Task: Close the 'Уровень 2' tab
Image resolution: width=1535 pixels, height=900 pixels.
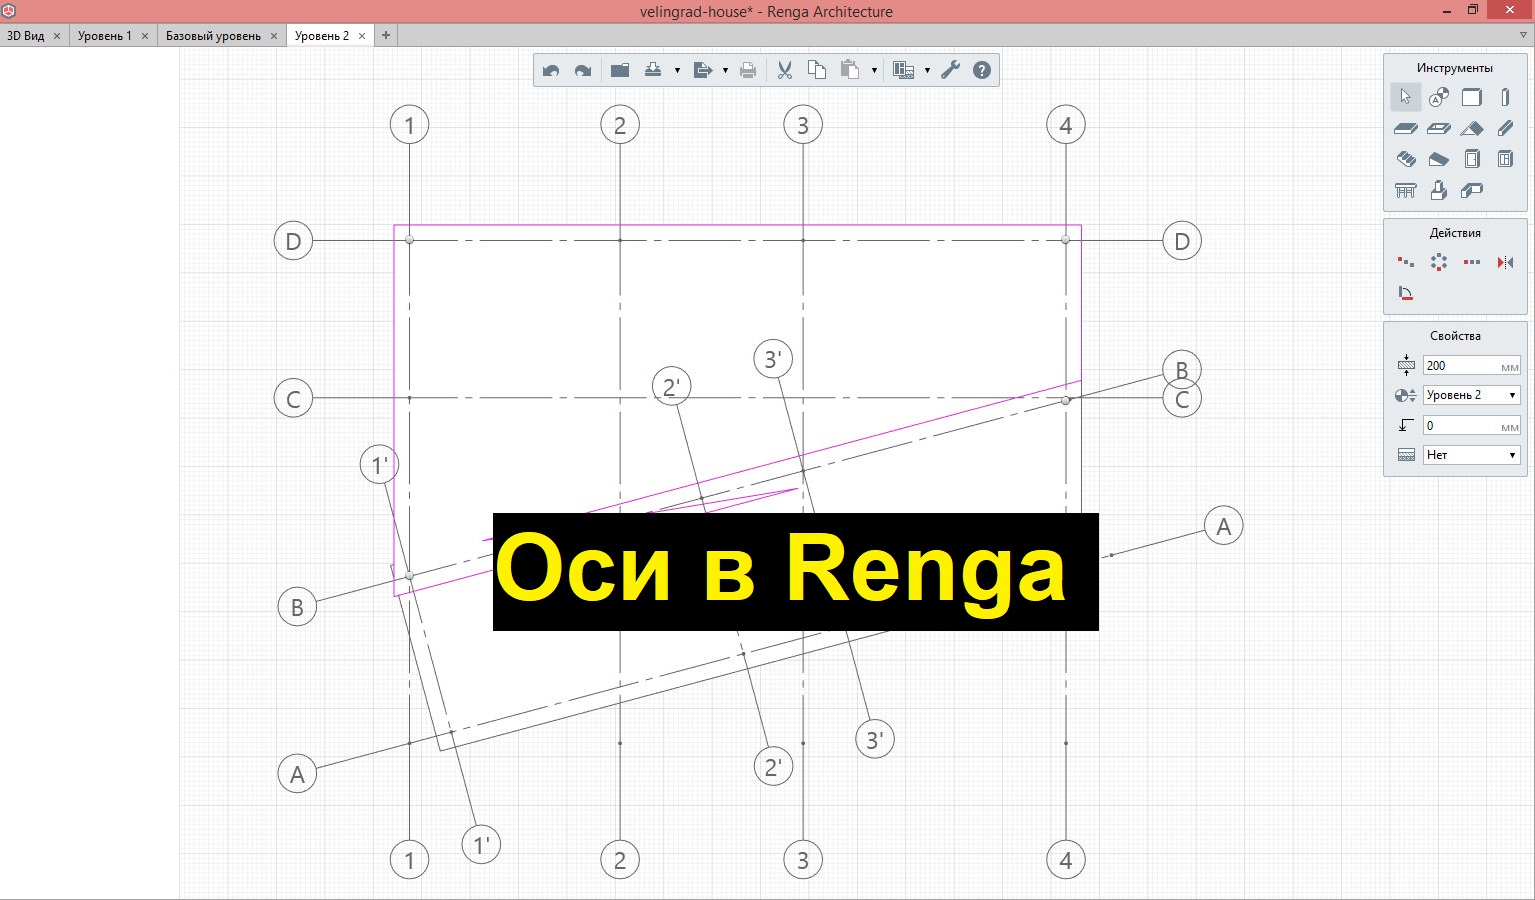Action: pyautogui.click(x=362, y=36)
